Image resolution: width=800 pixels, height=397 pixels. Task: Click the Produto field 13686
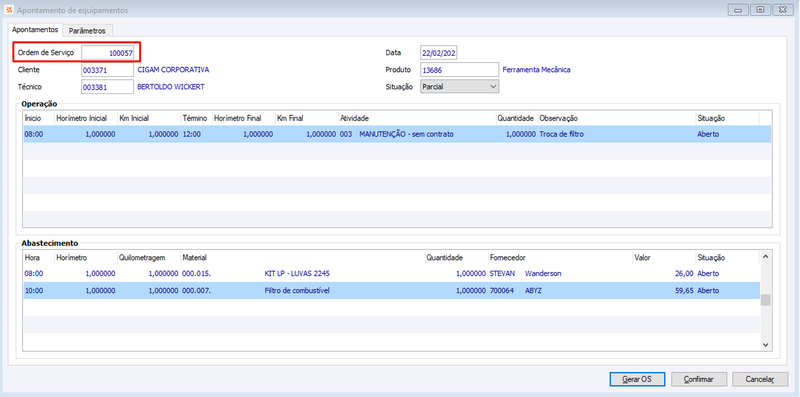459,70
